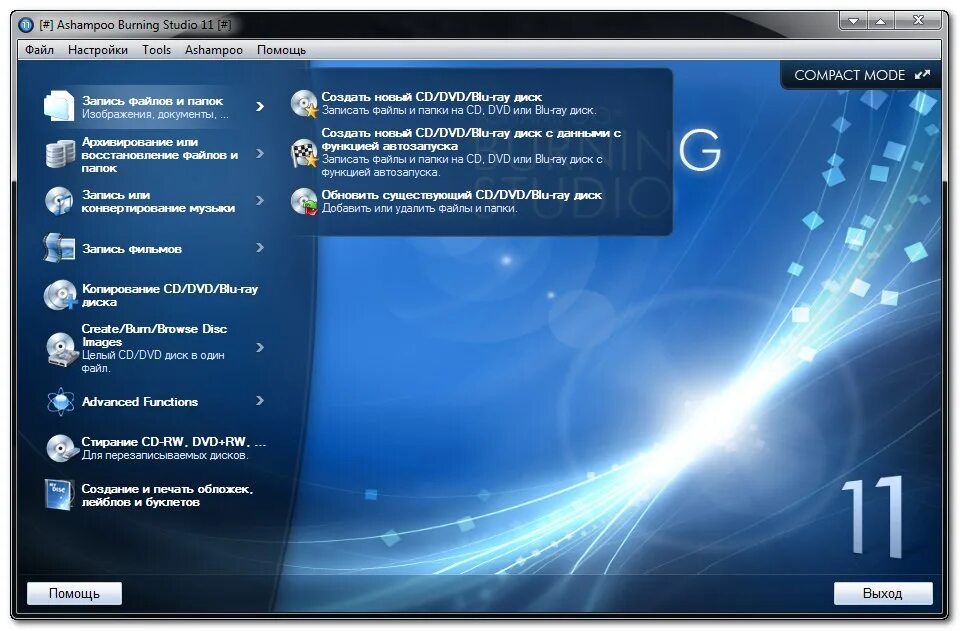960x631 pixels.
Task: Choose 'Архивирование или восстановление файлов и папок' label
Action: tap(159, 155)
